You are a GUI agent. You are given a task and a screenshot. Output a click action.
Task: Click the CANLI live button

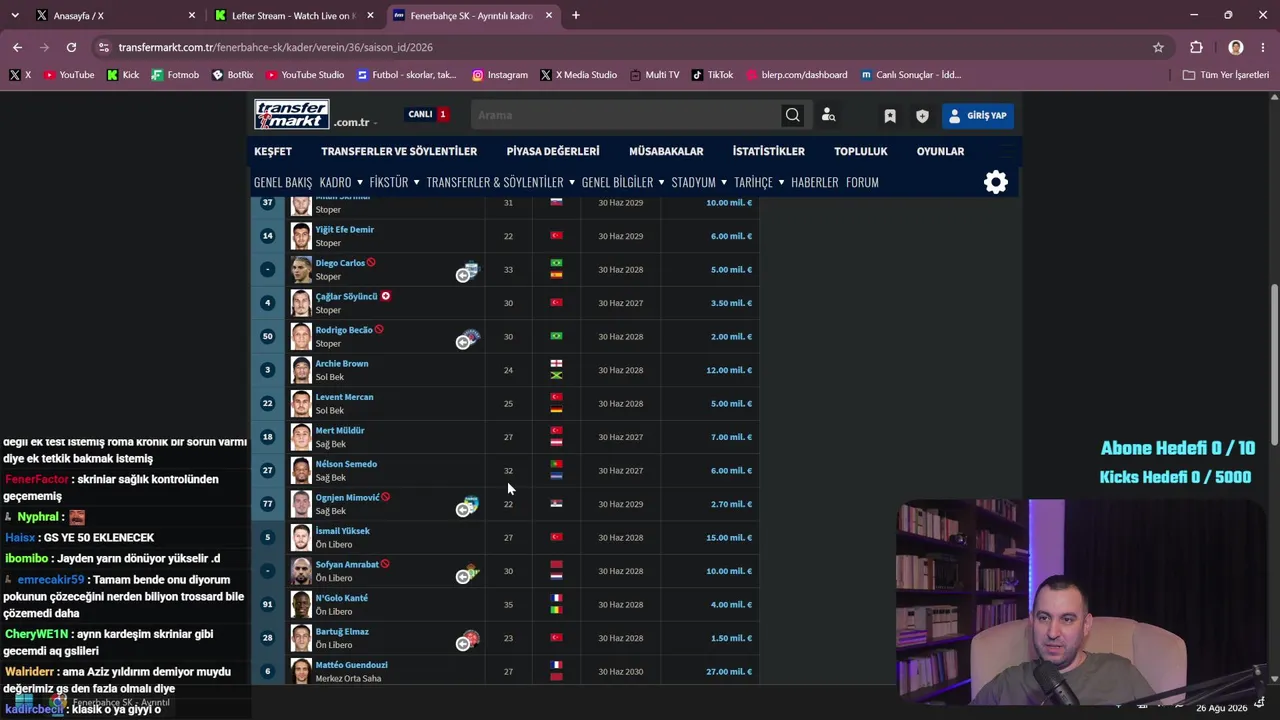click(428, 114)
